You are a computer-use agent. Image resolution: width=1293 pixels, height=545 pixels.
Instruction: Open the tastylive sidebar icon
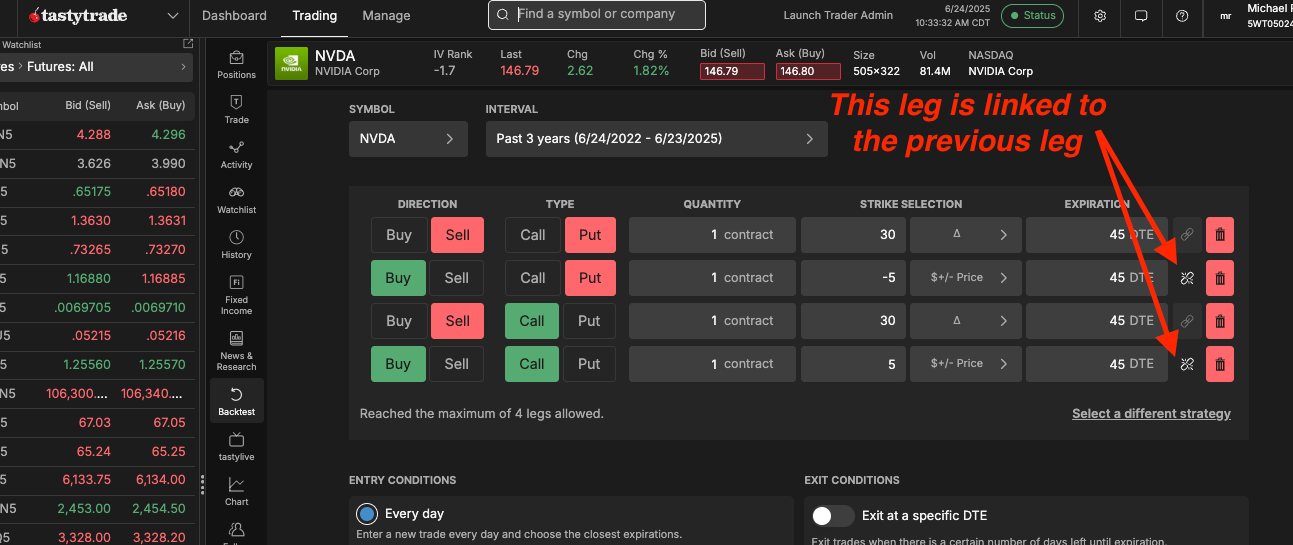tap(236, 445)
